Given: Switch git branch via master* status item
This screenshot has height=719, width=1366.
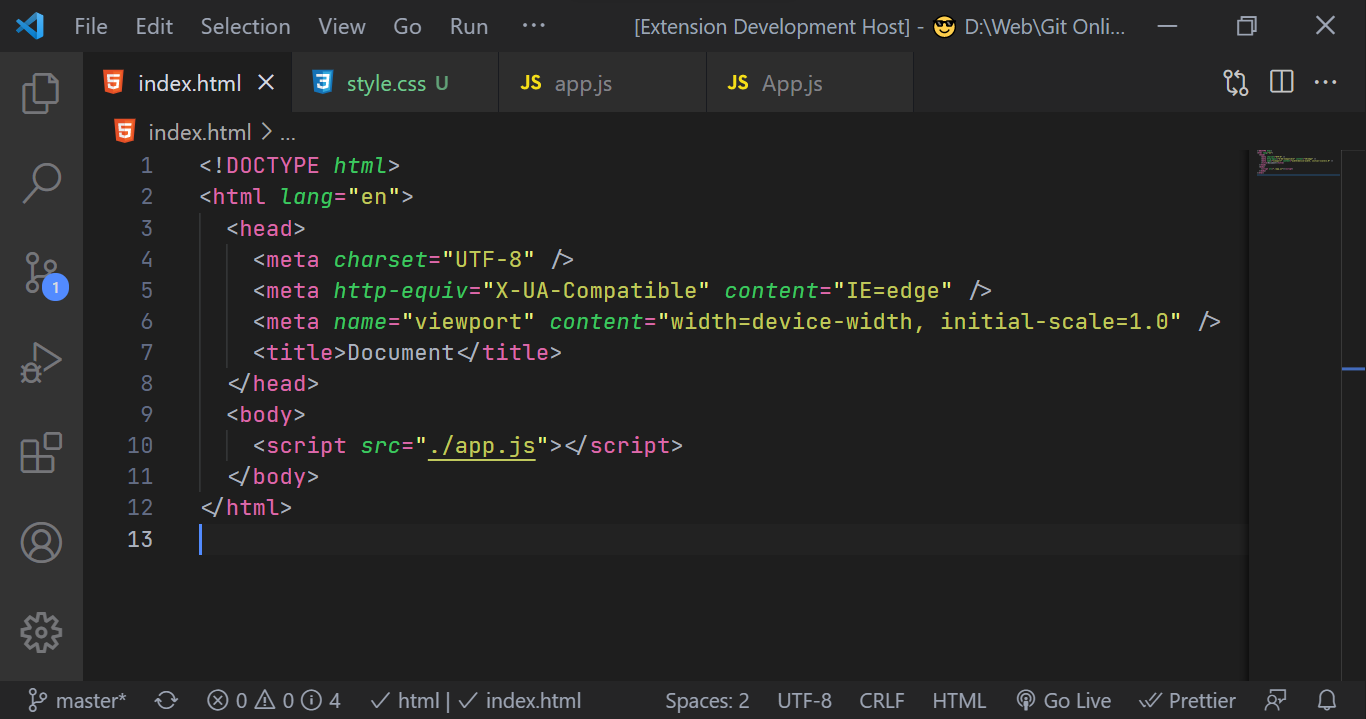Looking at the screenshot, I should (76, 701).
